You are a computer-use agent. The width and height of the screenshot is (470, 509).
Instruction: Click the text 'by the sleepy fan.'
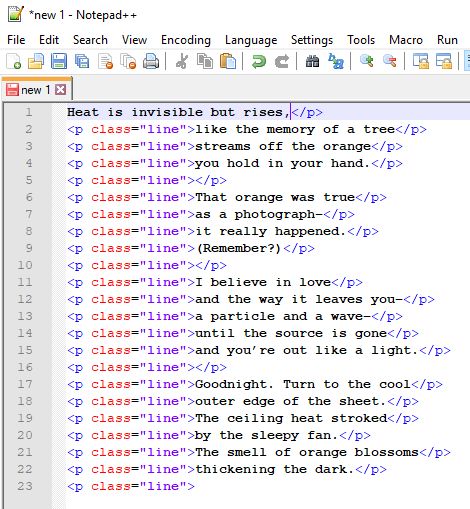pos(267,435)
